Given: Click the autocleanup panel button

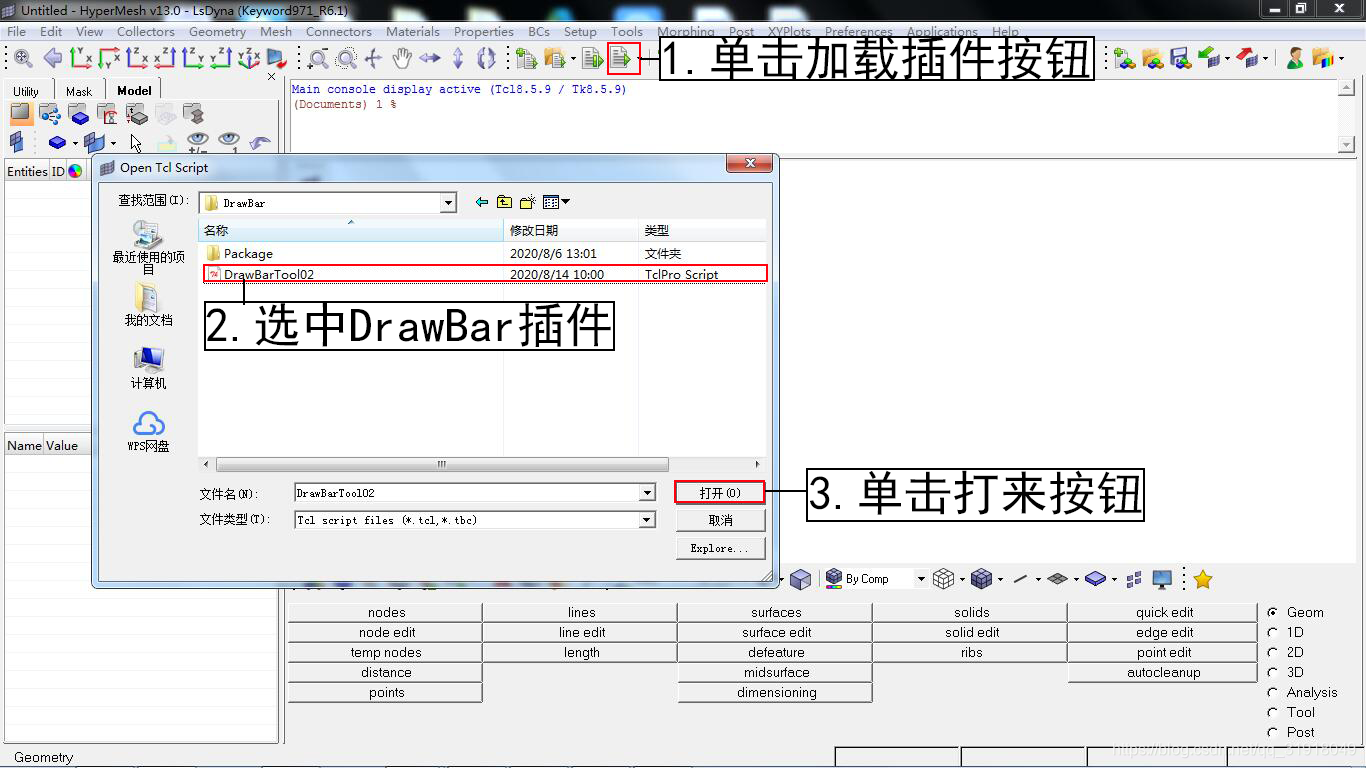Looking at the screenshot, I should coord(1163,673).
